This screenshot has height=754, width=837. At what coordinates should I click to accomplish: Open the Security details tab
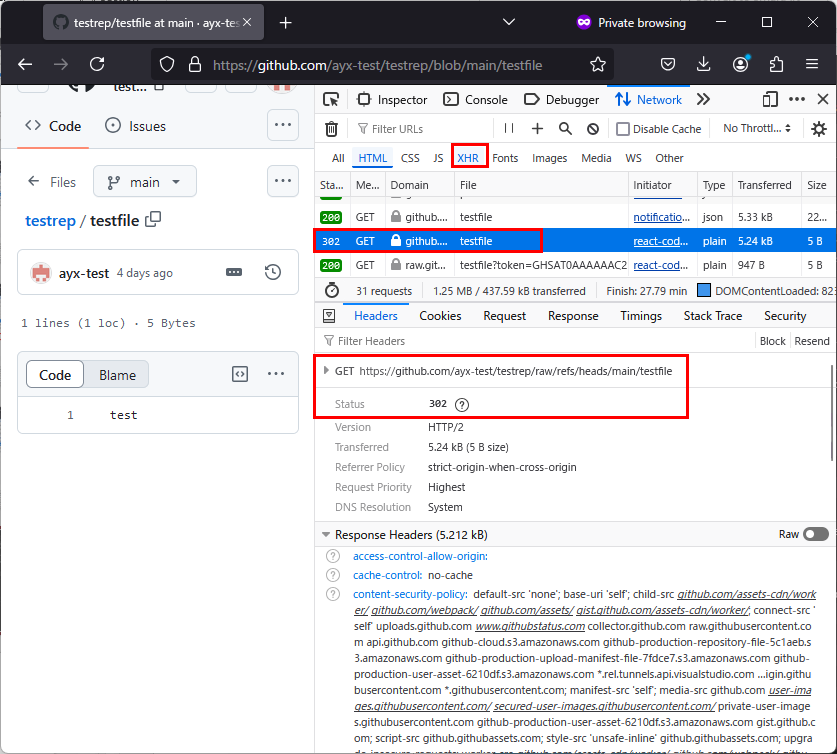(785, 316)
